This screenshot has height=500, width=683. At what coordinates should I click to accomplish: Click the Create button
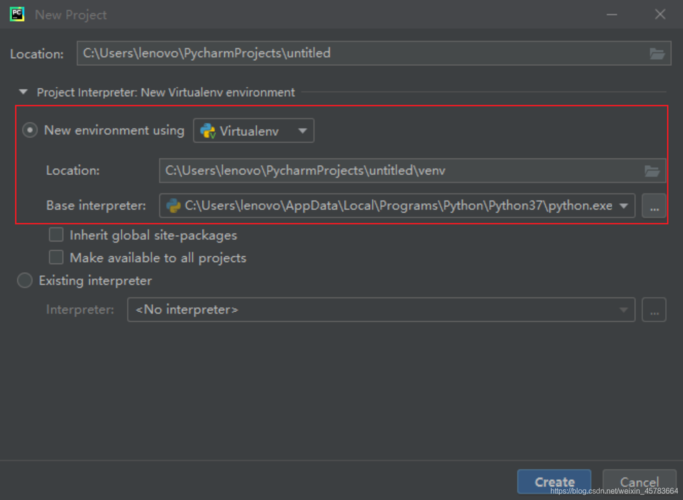554,482
